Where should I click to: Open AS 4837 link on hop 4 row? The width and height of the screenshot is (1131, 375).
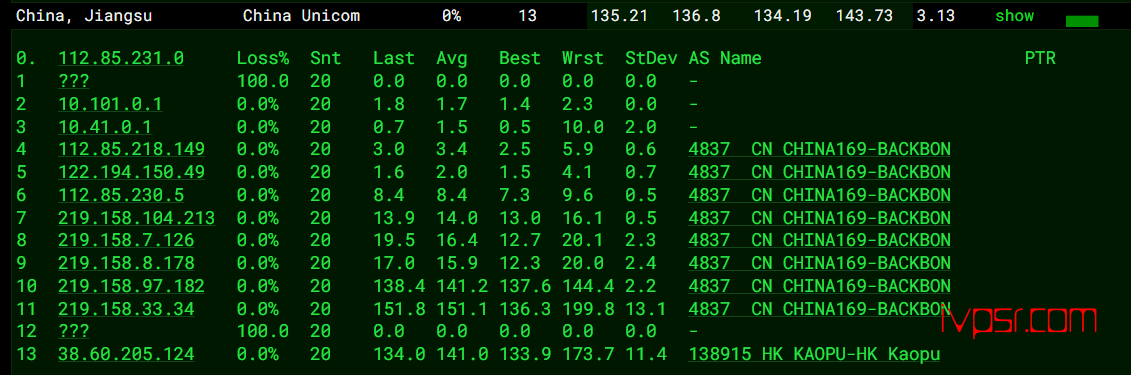pyautogui.click(x=819, y=150)
